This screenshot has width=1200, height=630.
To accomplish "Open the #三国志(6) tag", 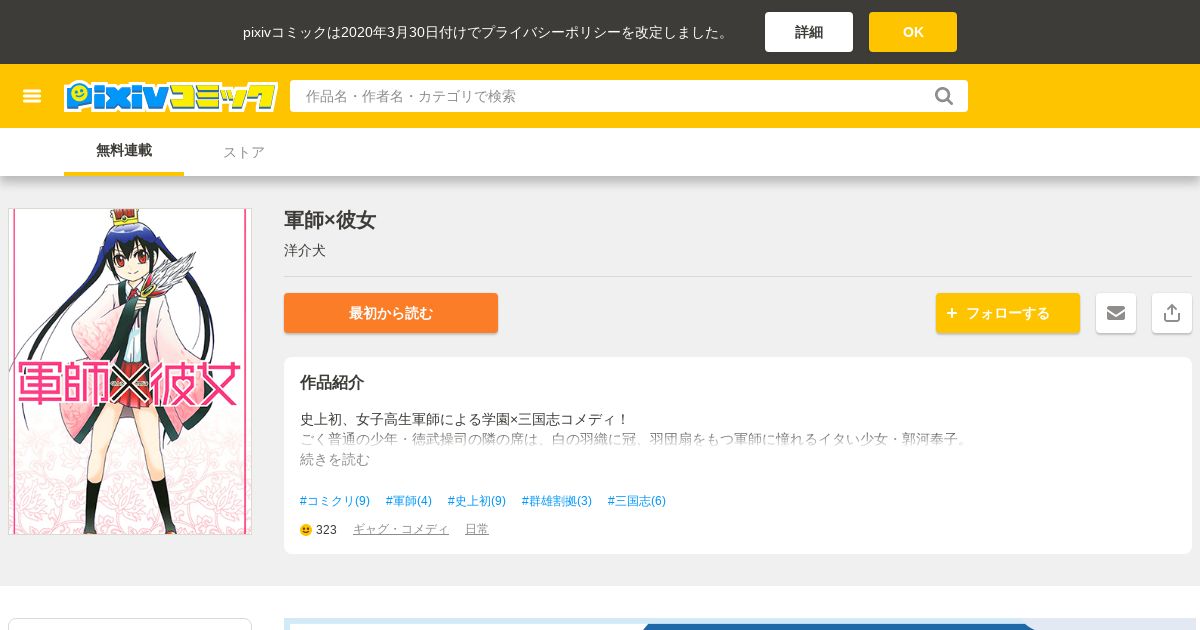I will pos(637,501).
